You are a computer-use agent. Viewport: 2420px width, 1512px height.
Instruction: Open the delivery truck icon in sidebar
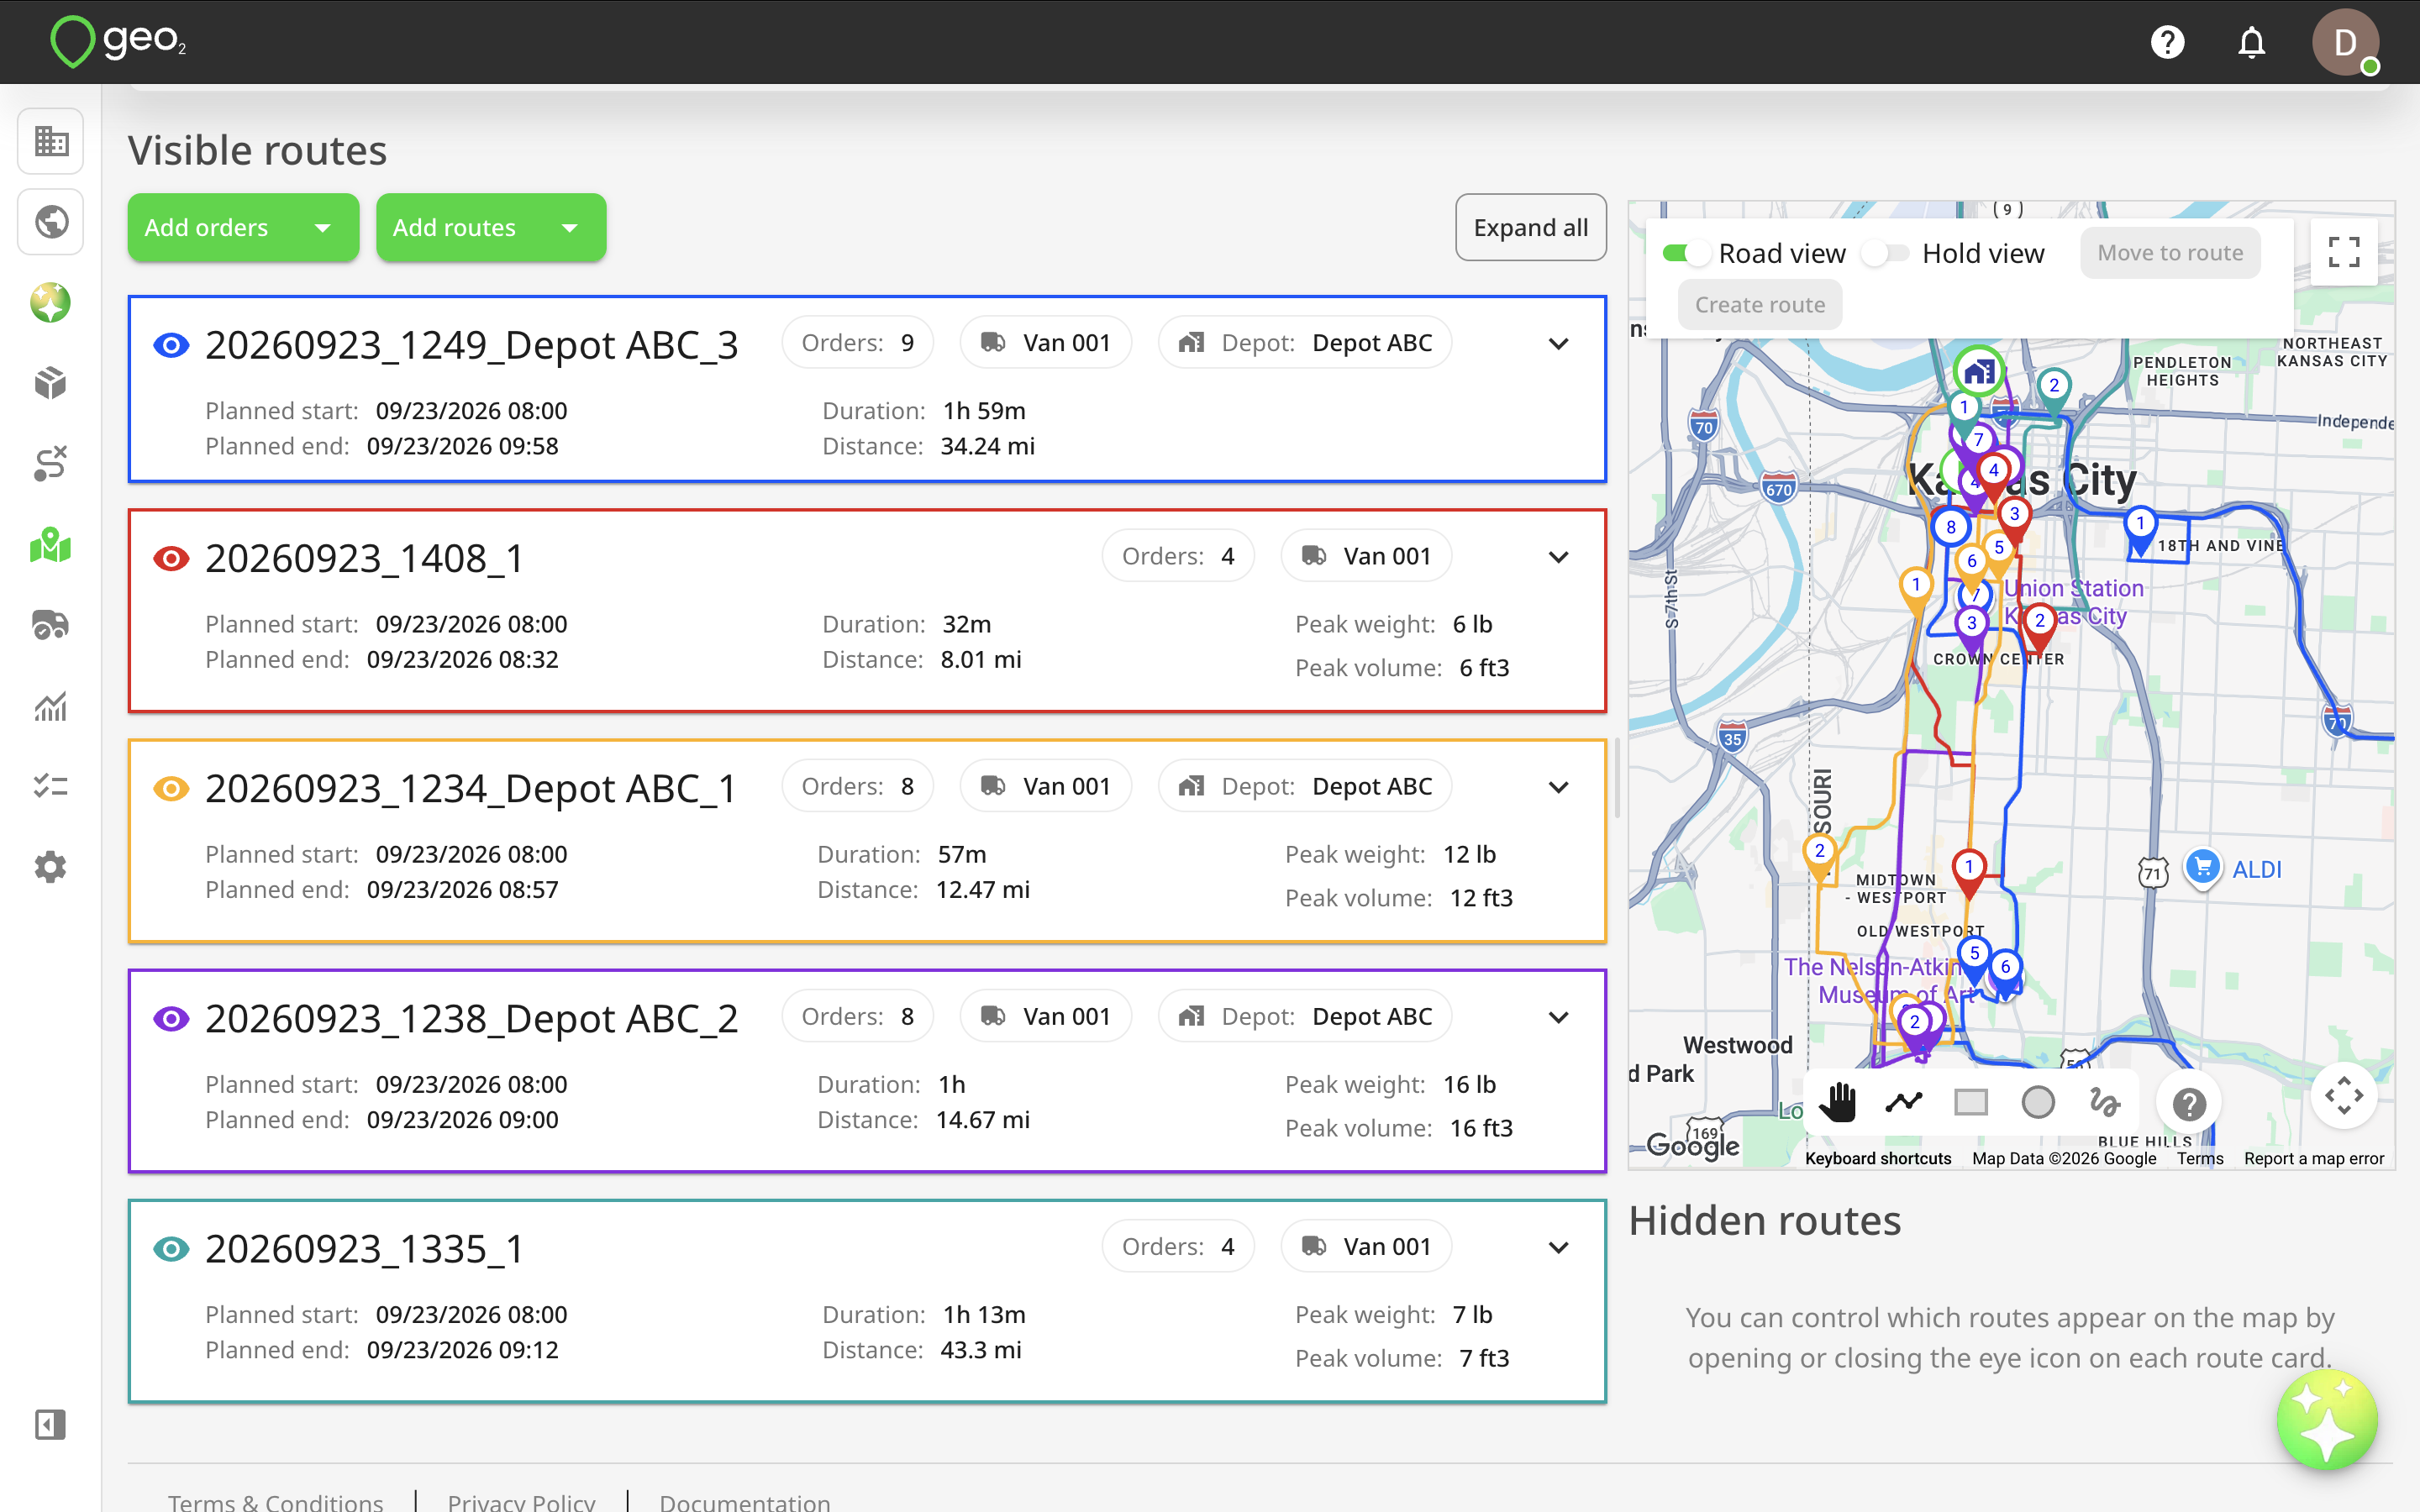point(51,625)
